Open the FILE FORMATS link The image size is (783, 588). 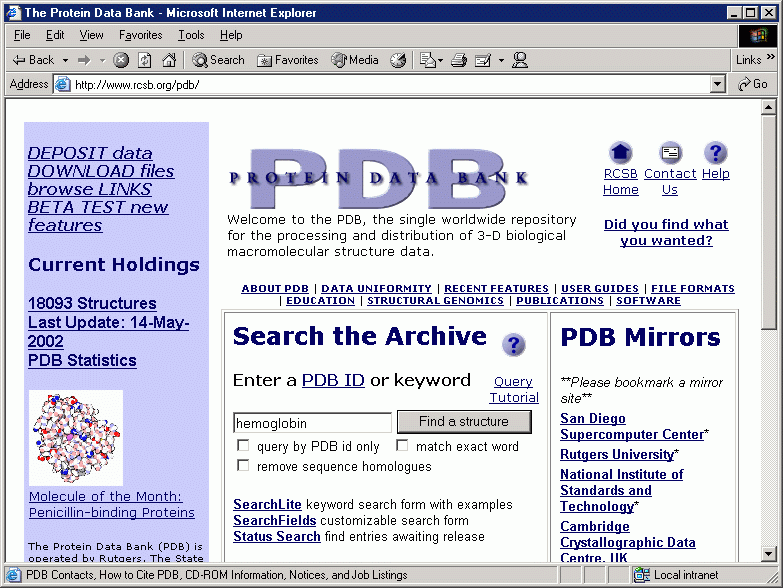tap(693, 289)
